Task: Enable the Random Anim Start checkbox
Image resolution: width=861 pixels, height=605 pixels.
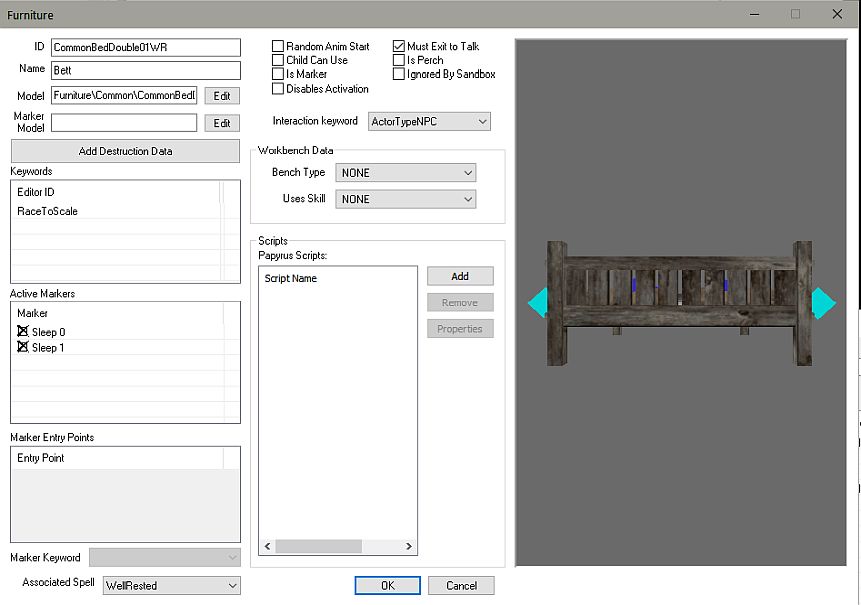Action: tap(278, 46)
